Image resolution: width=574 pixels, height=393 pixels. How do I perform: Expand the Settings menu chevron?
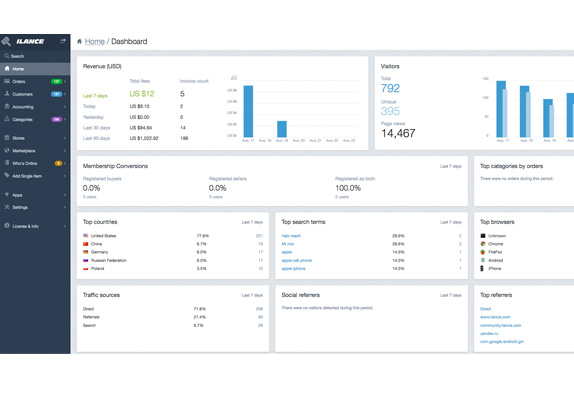pyautogui.click(x=65, y=207)
